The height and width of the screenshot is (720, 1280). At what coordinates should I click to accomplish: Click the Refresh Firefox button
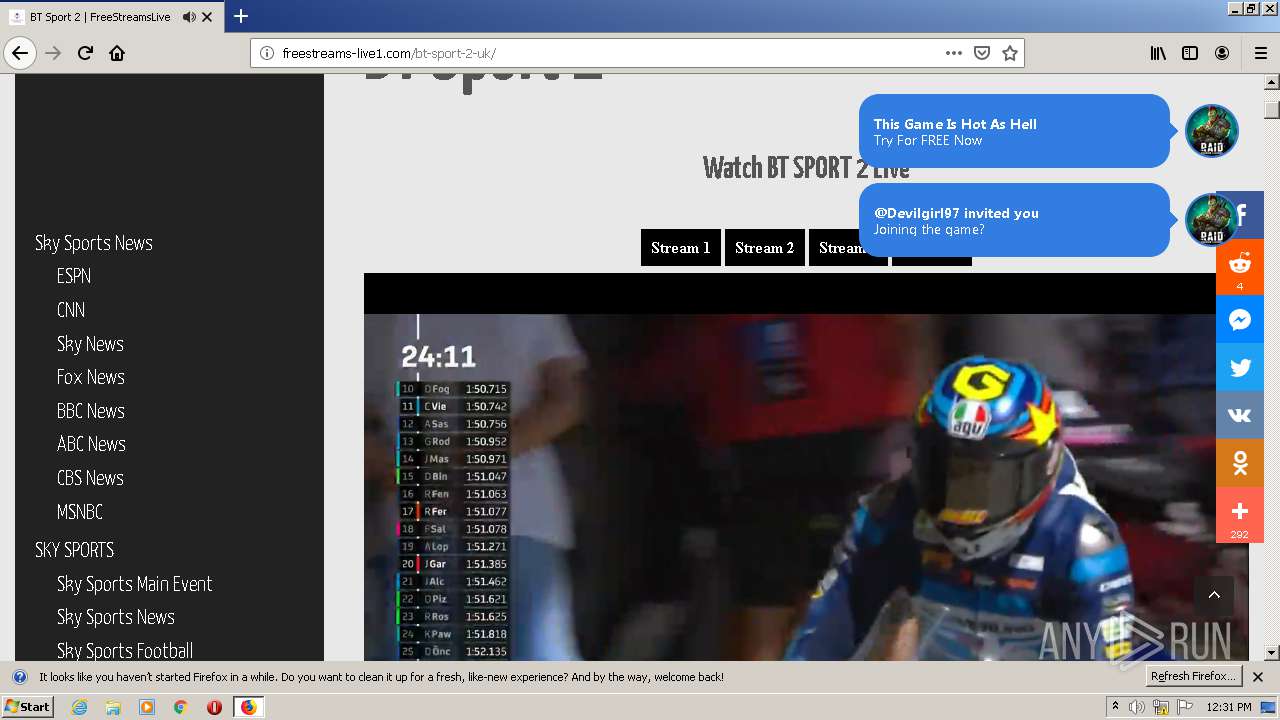(x=1194, y=677)
